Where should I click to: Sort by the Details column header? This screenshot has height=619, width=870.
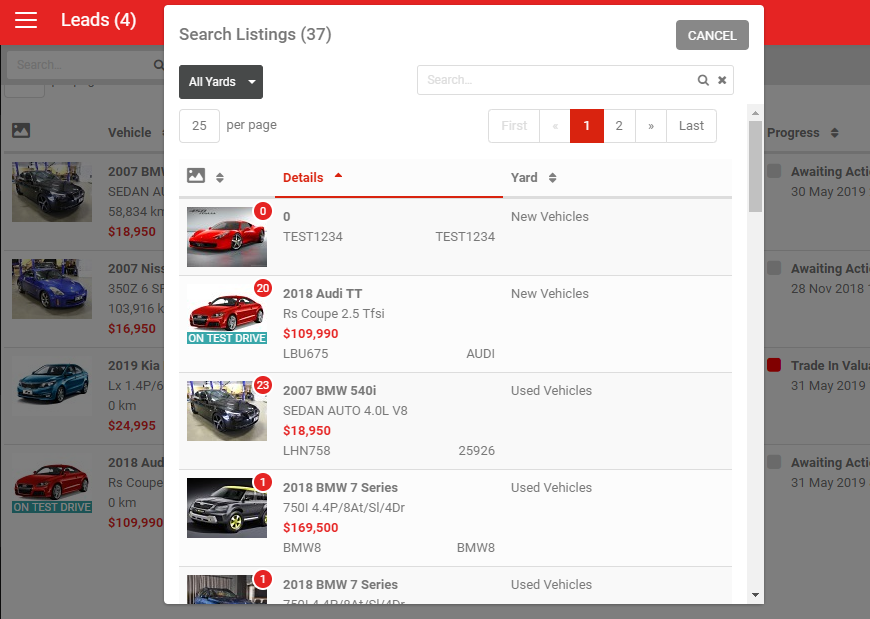[303, 177]
